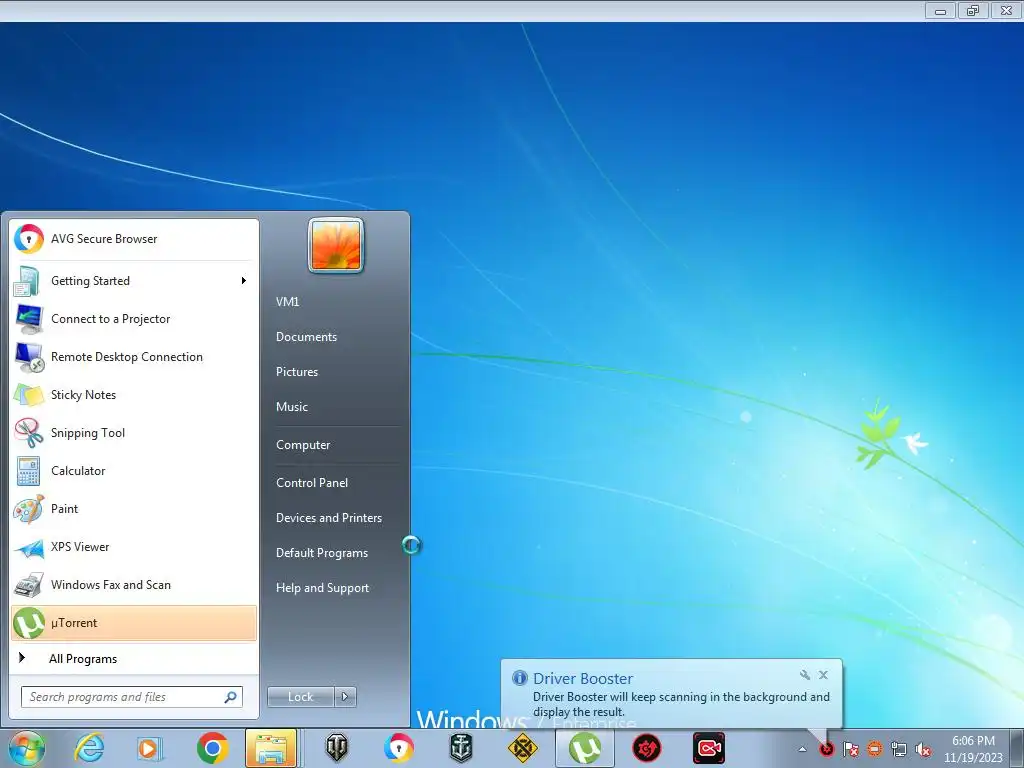Open the Snipping Tool

(x=134, y=432)
